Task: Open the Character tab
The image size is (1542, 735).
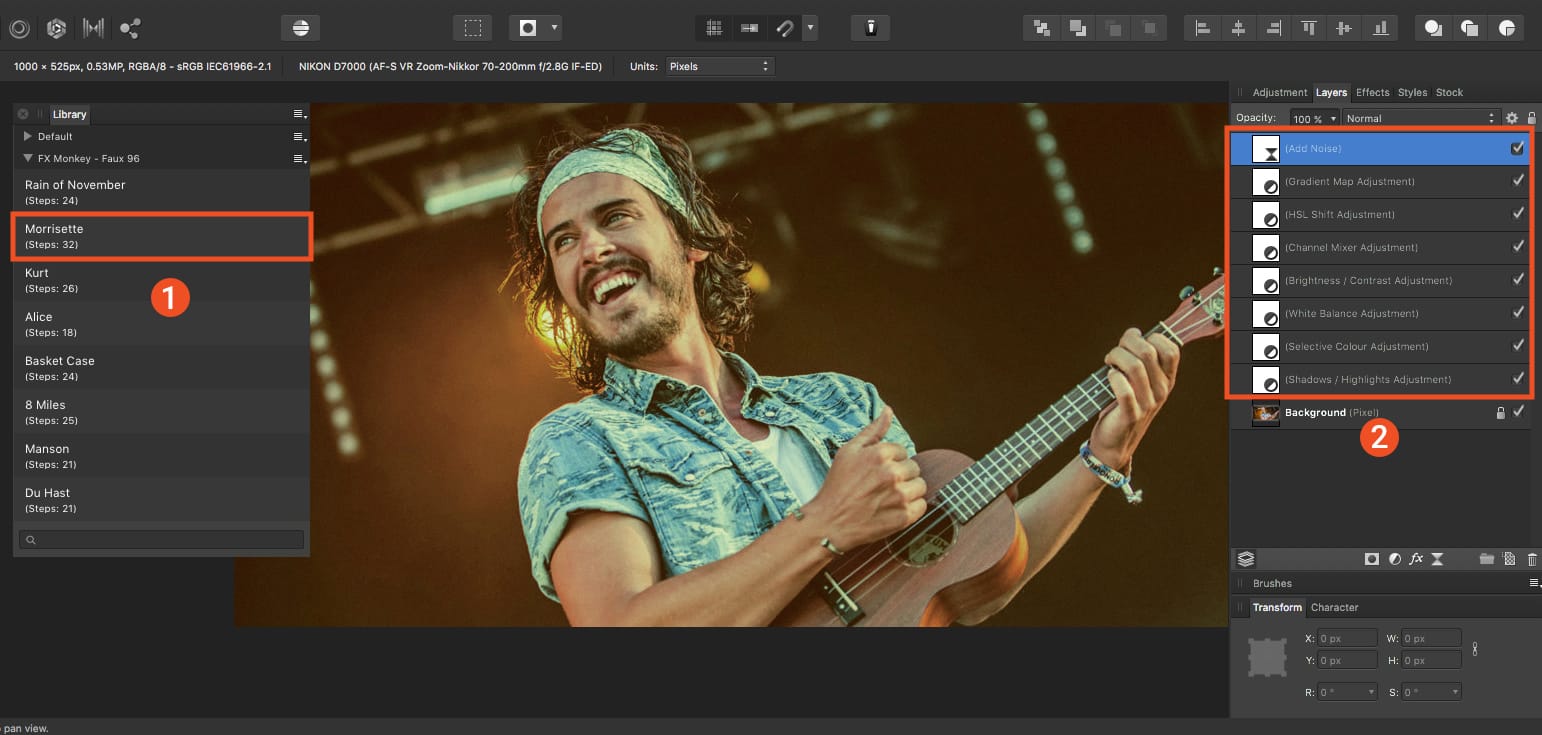Action: pos(1335,607)
